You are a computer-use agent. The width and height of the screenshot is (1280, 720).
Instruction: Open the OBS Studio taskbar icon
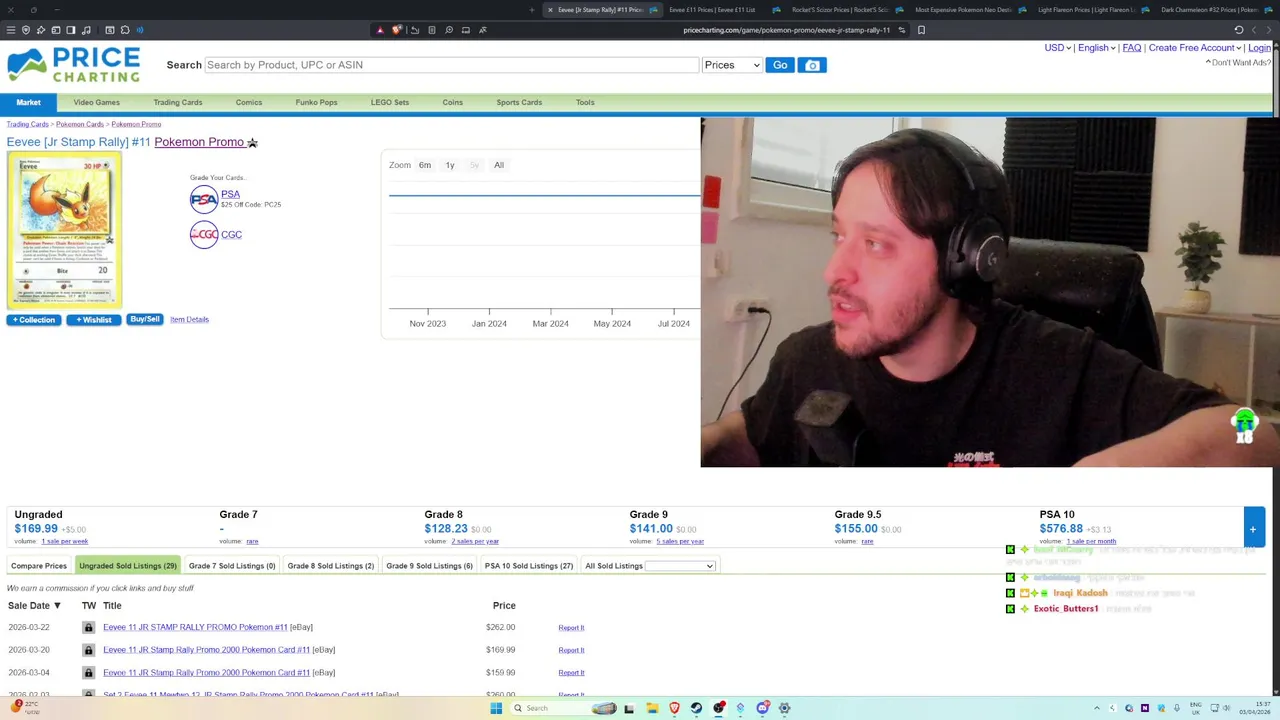[719, 708]
